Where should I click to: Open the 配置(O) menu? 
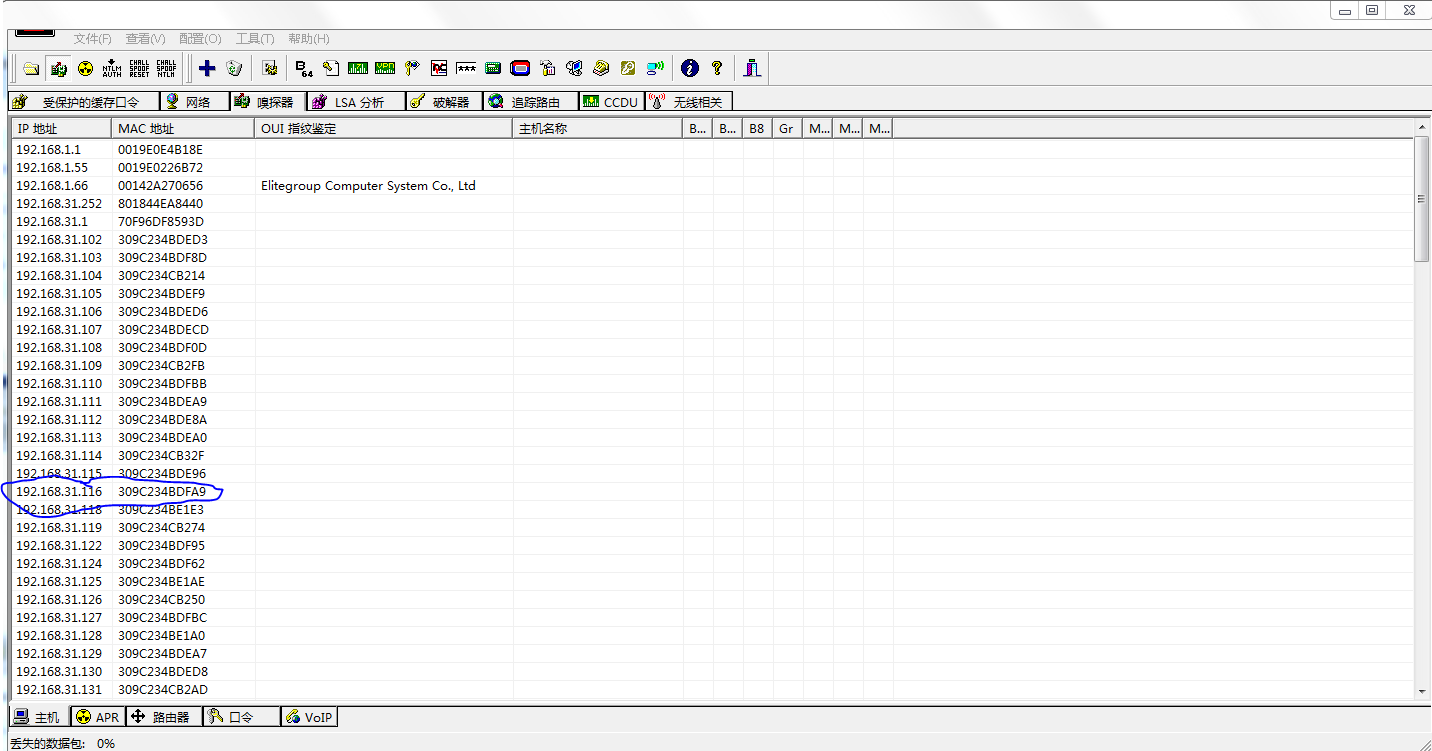(x=200, y=39)
